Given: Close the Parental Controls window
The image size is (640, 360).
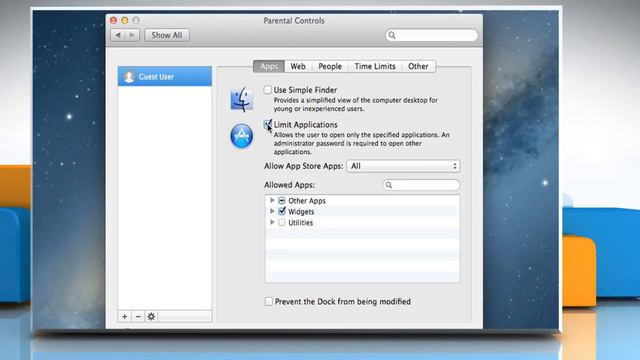Looking at the screenshot, I should [x=113, y=20].
